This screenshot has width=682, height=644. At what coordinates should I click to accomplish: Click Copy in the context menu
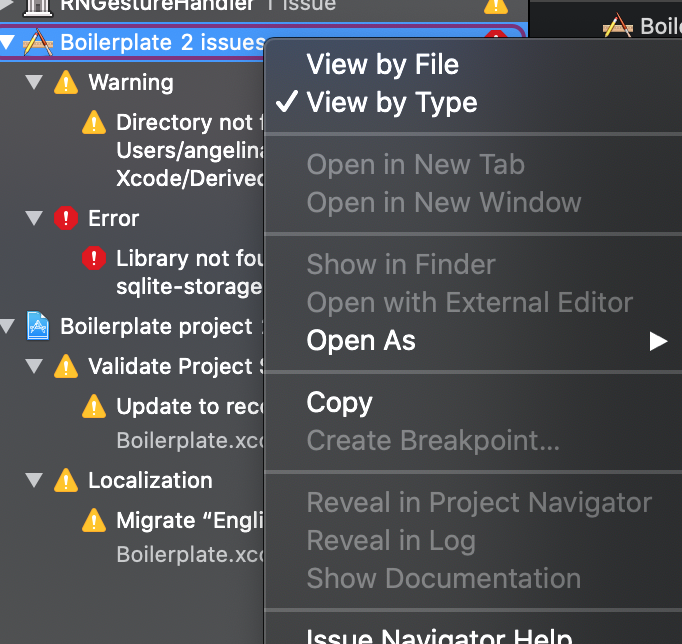[x=339, y=402]
